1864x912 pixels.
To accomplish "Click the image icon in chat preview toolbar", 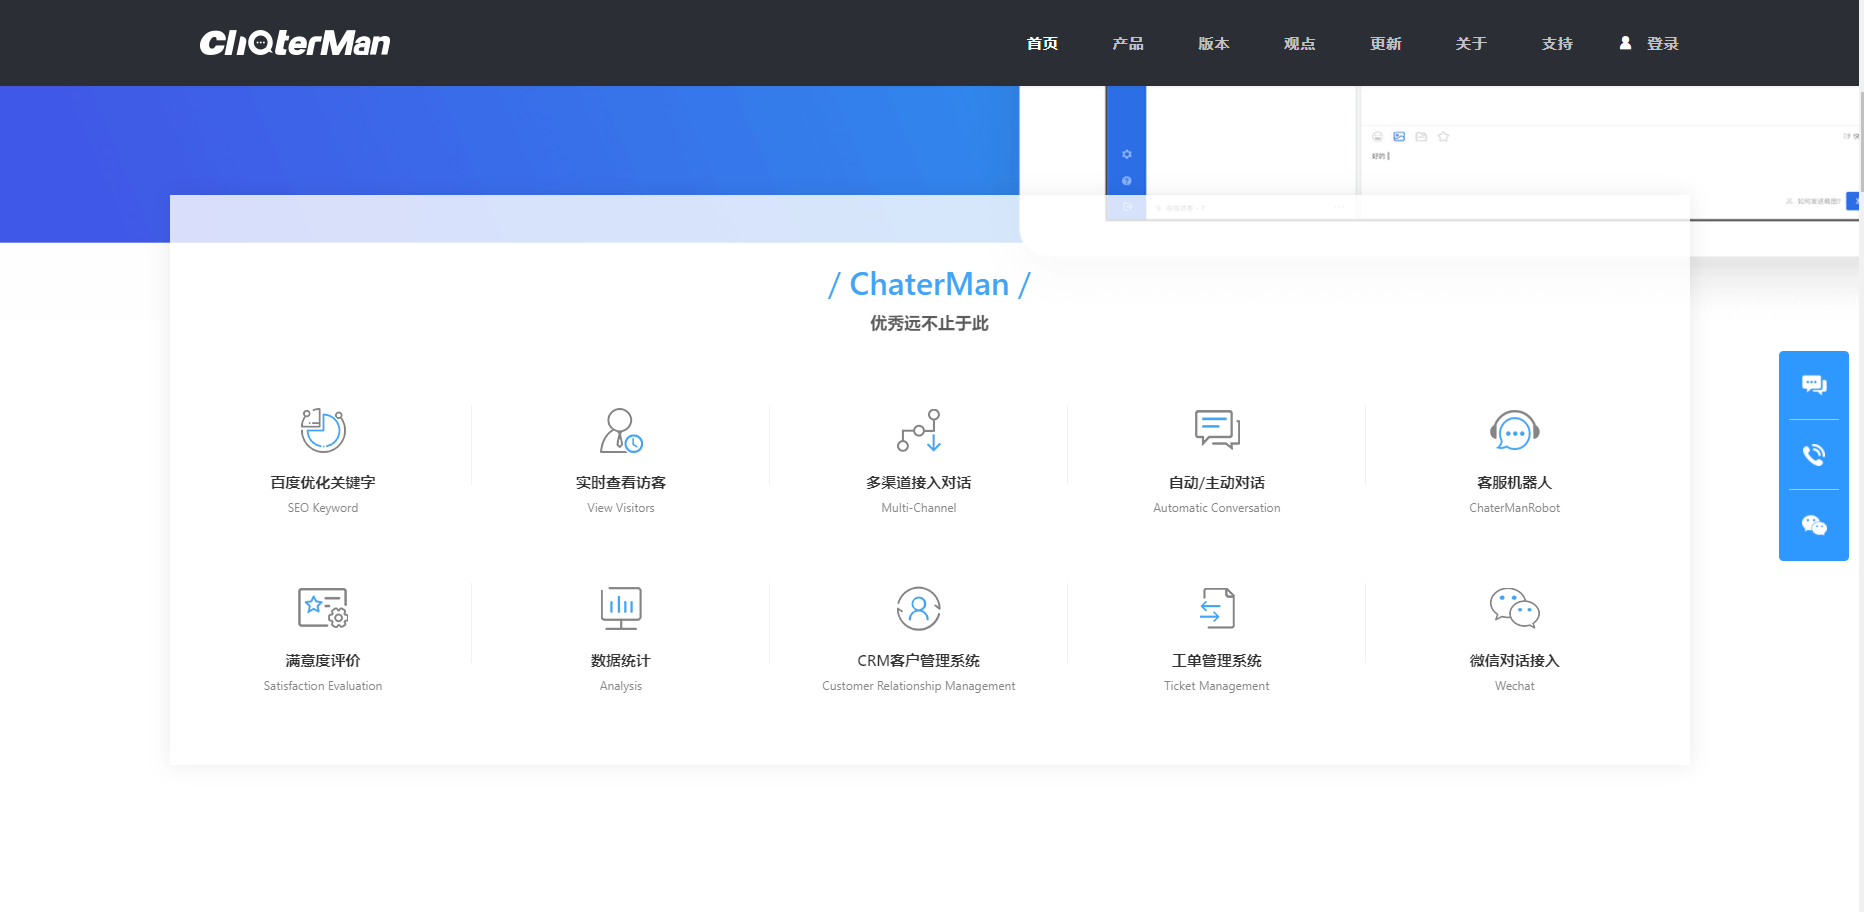I will pos(1399,137).
